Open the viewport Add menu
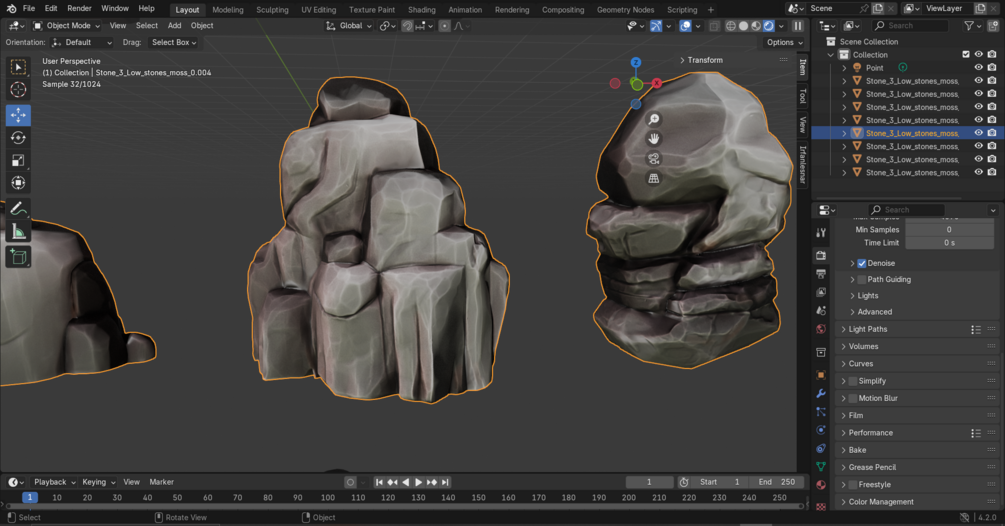Viewport: 1005px width, 526px height. (174, 26)
